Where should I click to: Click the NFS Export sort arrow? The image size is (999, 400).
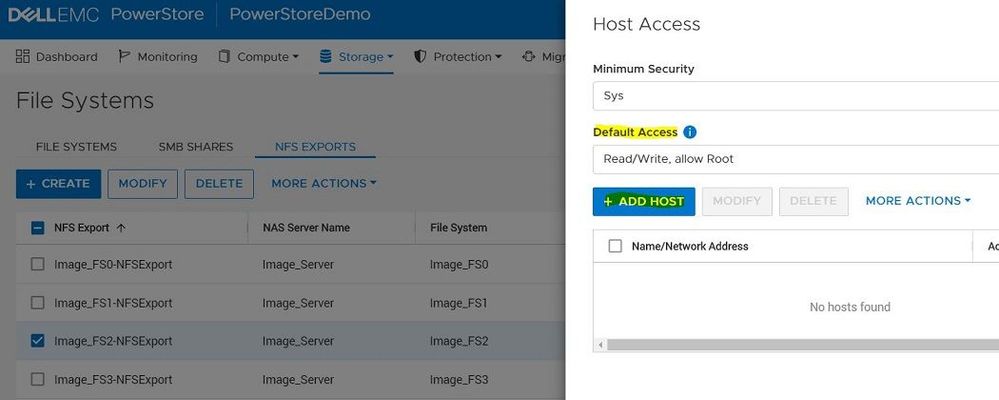tap(121, 228)
